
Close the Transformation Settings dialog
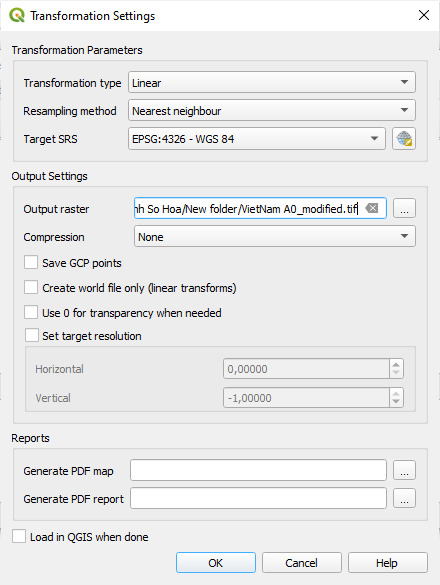click(424, 15)
